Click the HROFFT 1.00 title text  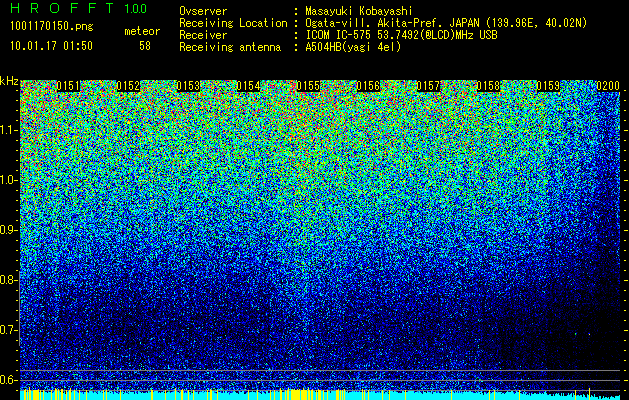click(79, 8)
